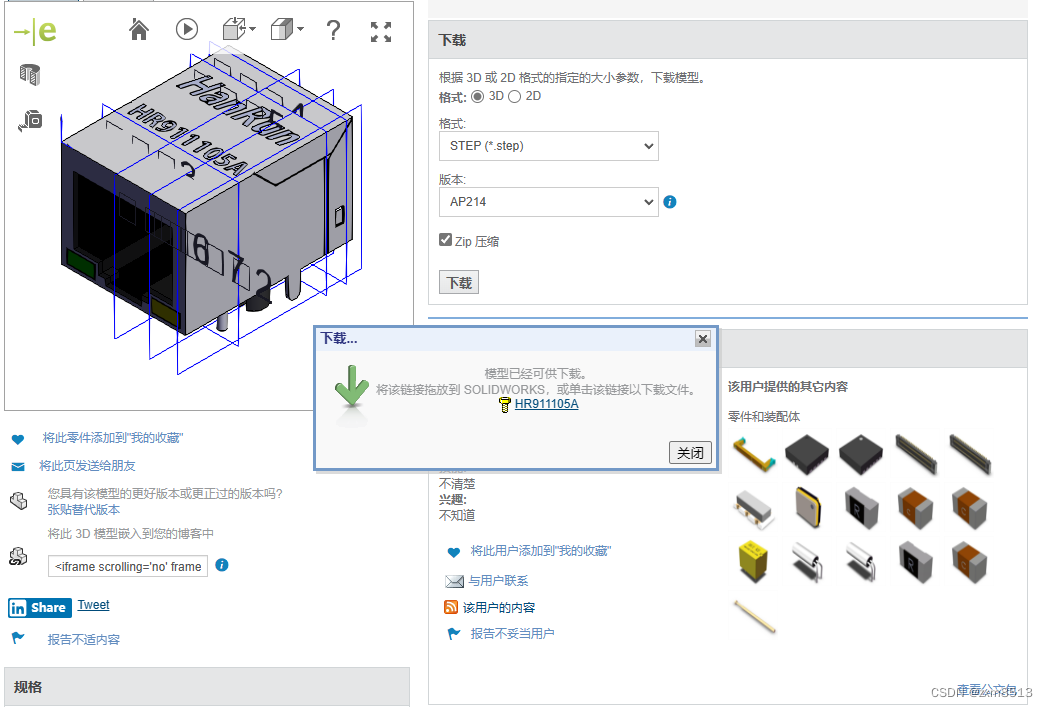This screenshot has width=1048, height=707.
Task: Click the embed cubes icon
Action: click(x=18, y=557)
